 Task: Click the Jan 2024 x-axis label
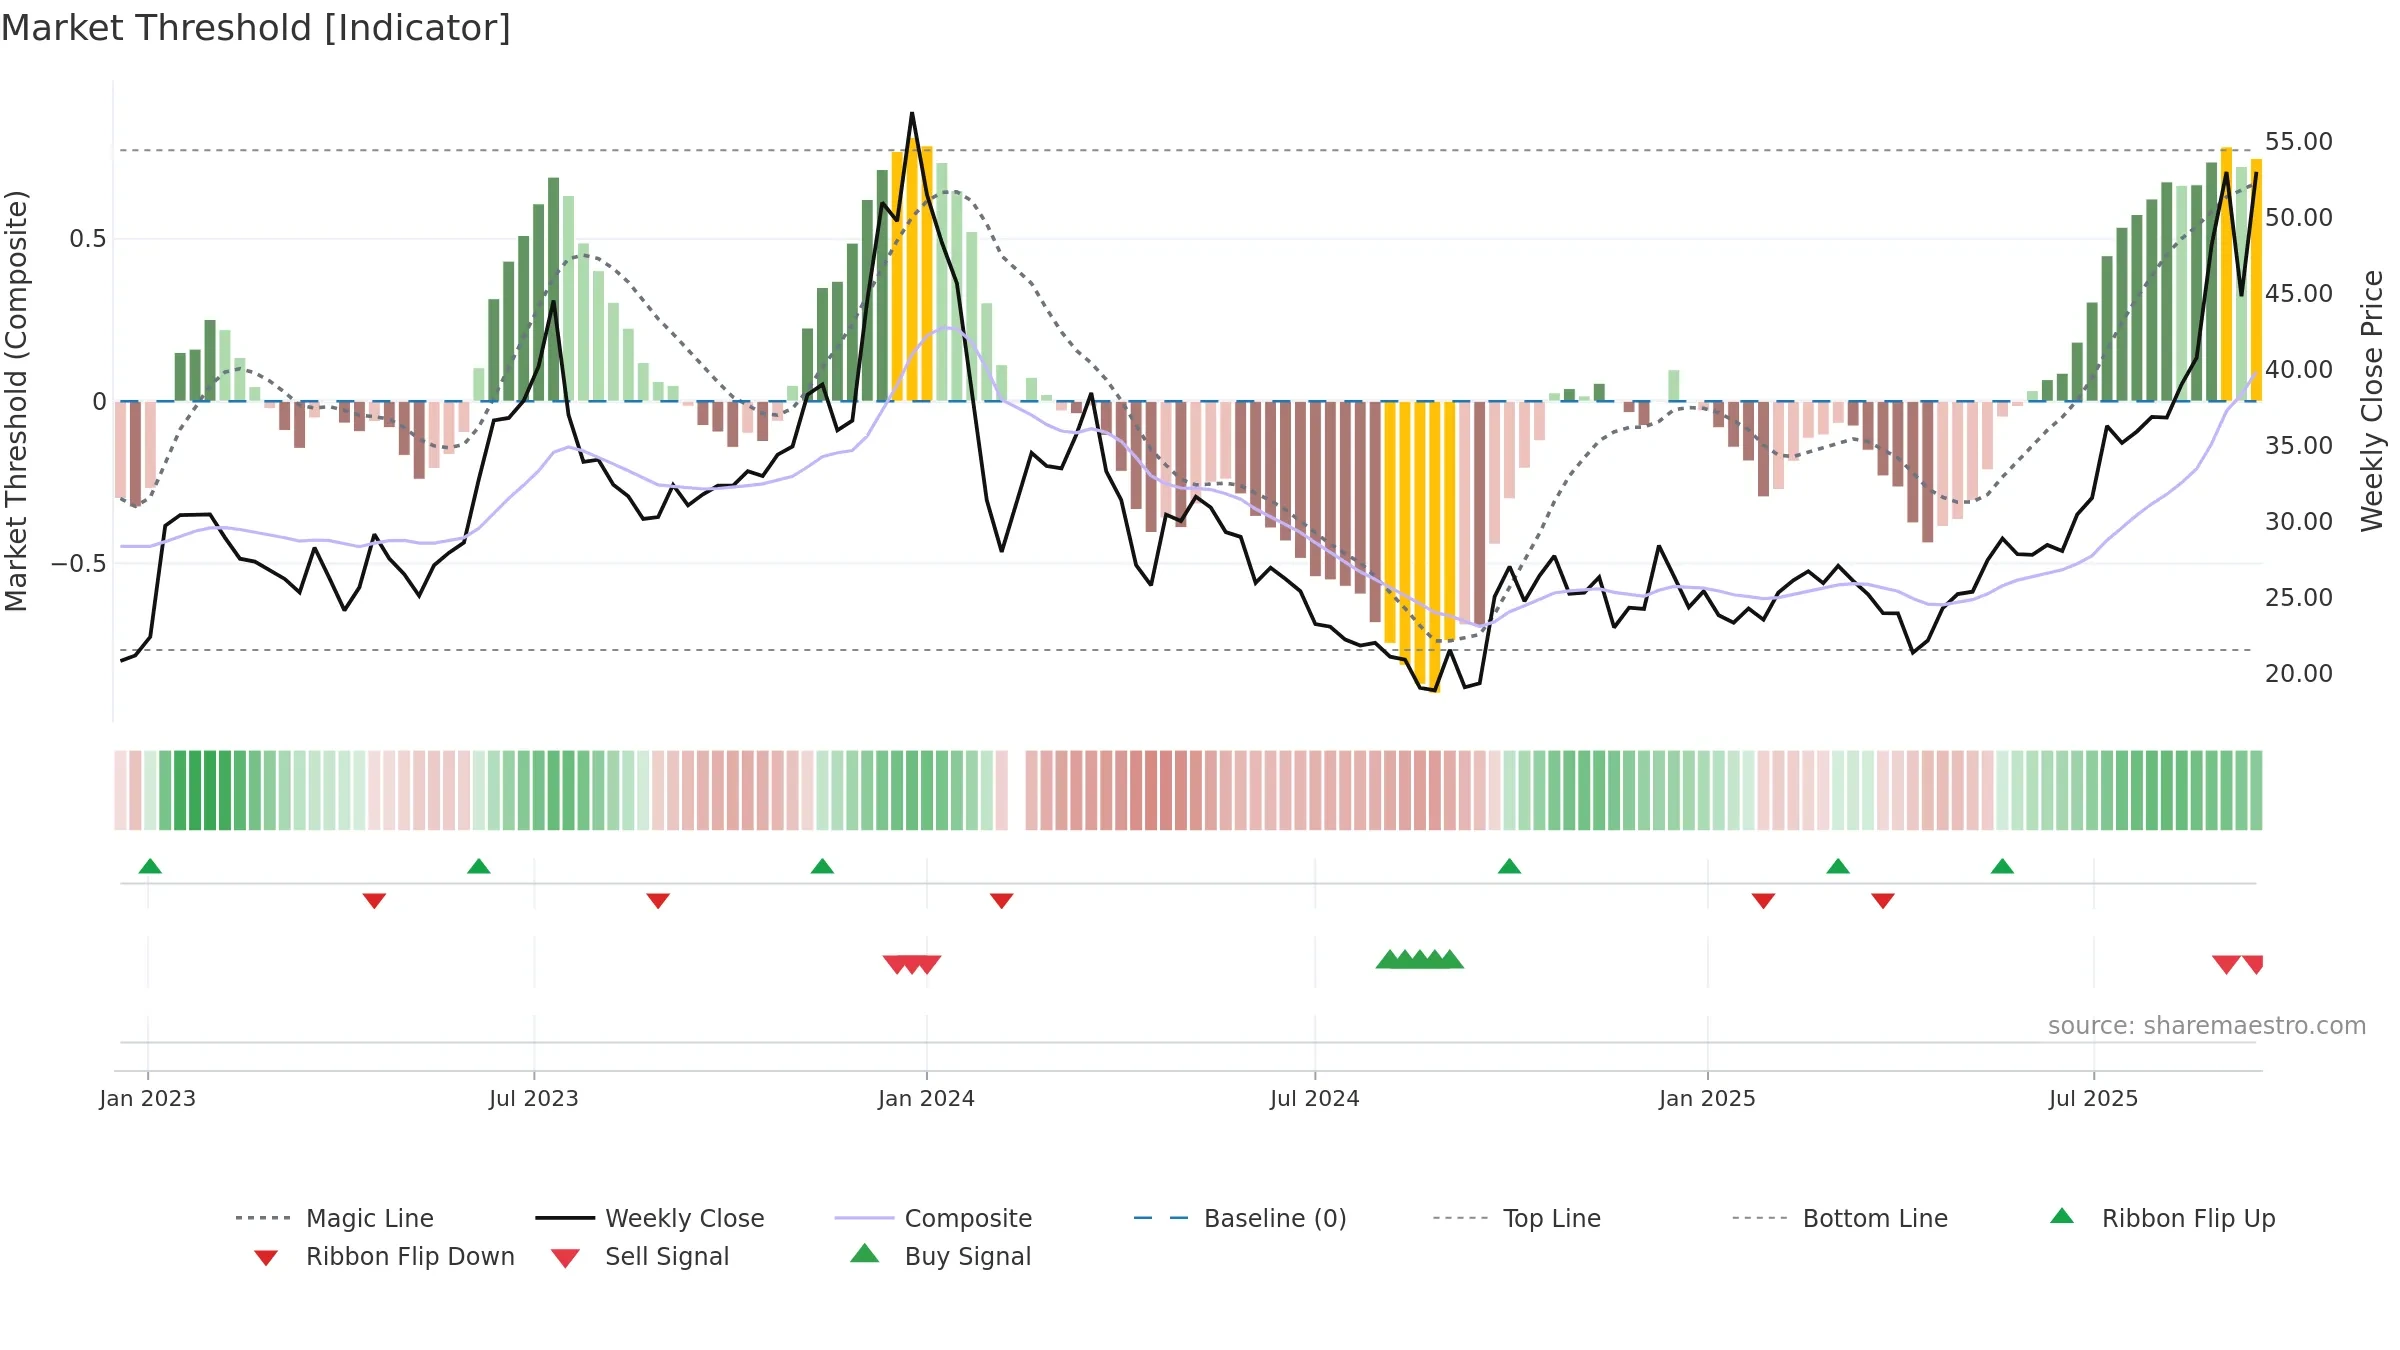point(927,1098)
